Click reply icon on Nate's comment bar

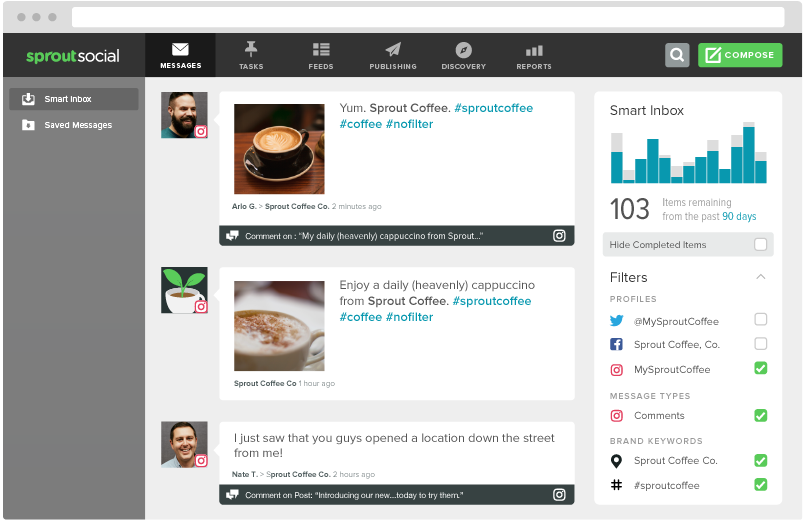coord(232,495)
